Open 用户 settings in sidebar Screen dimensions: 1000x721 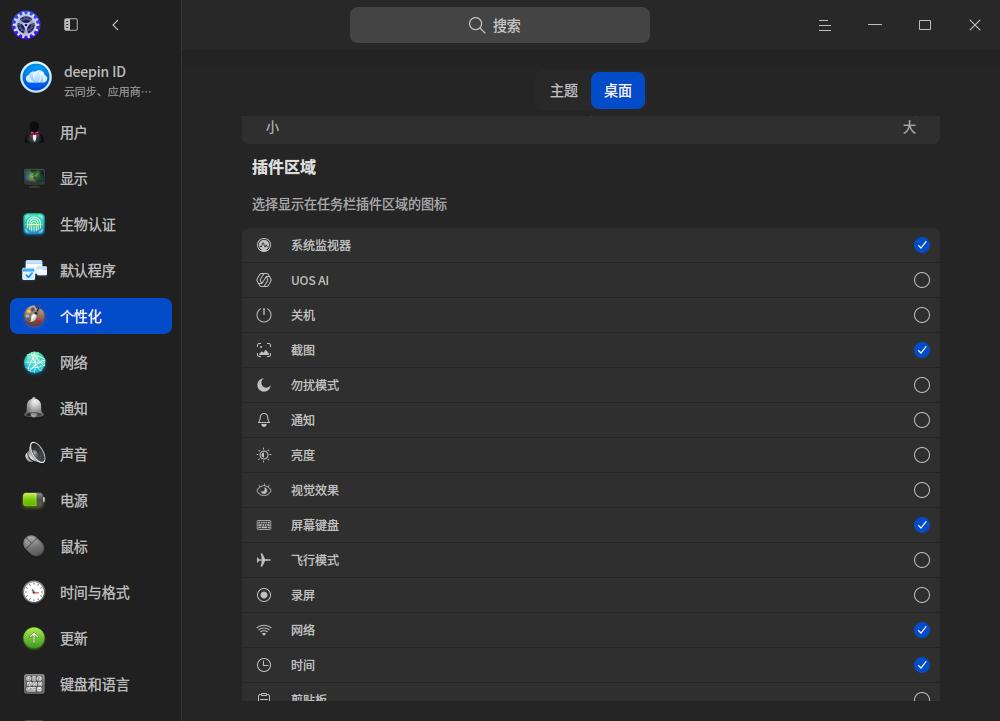91,133
